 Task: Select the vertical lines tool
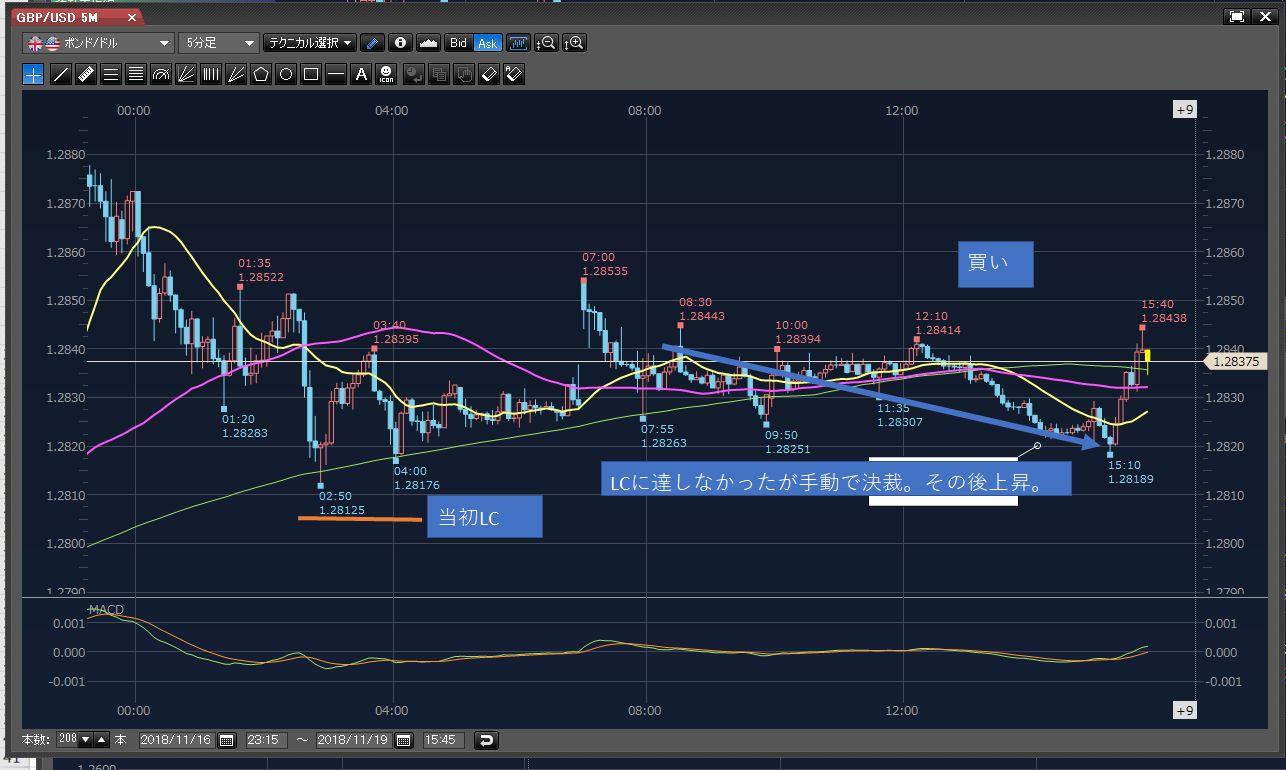click(211, 74)
